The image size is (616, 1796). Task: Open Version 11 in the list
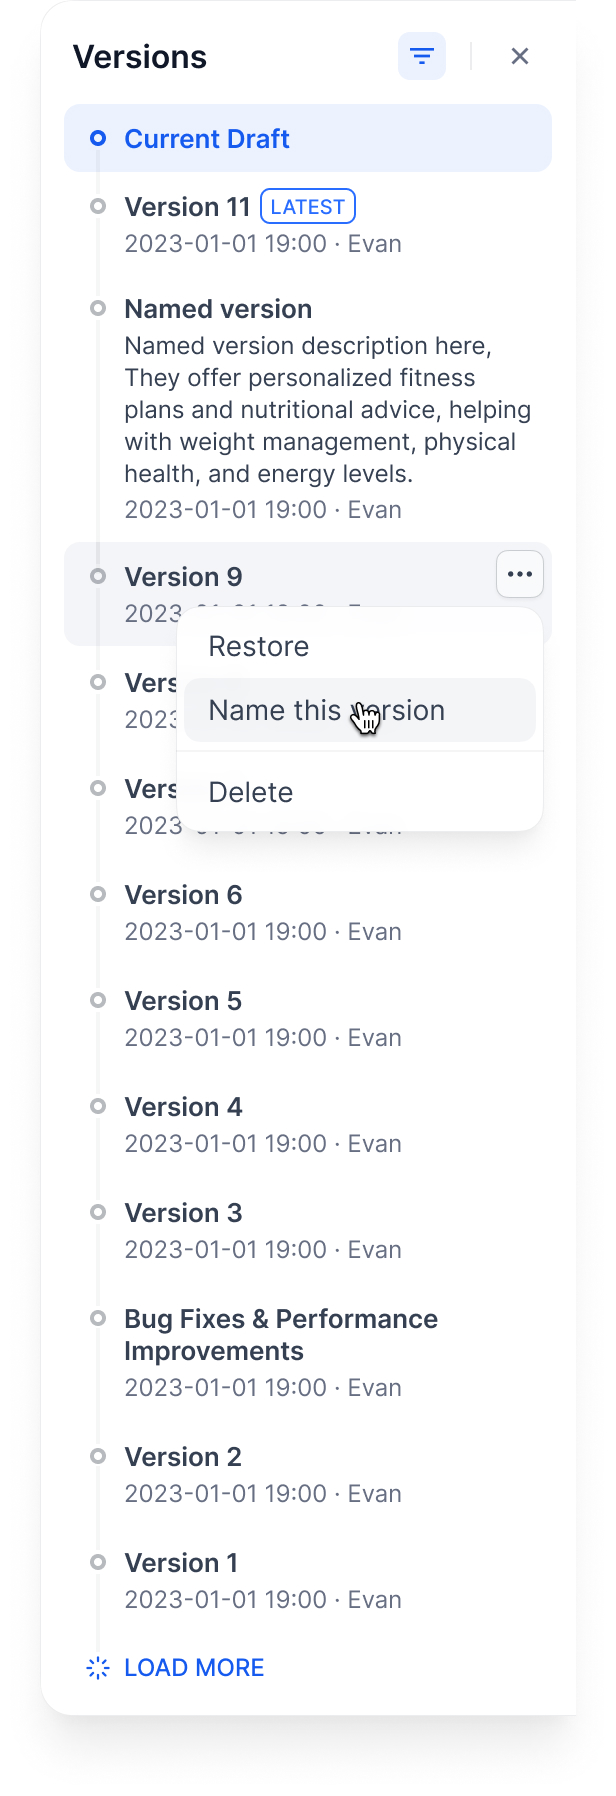tap(187, 208)
